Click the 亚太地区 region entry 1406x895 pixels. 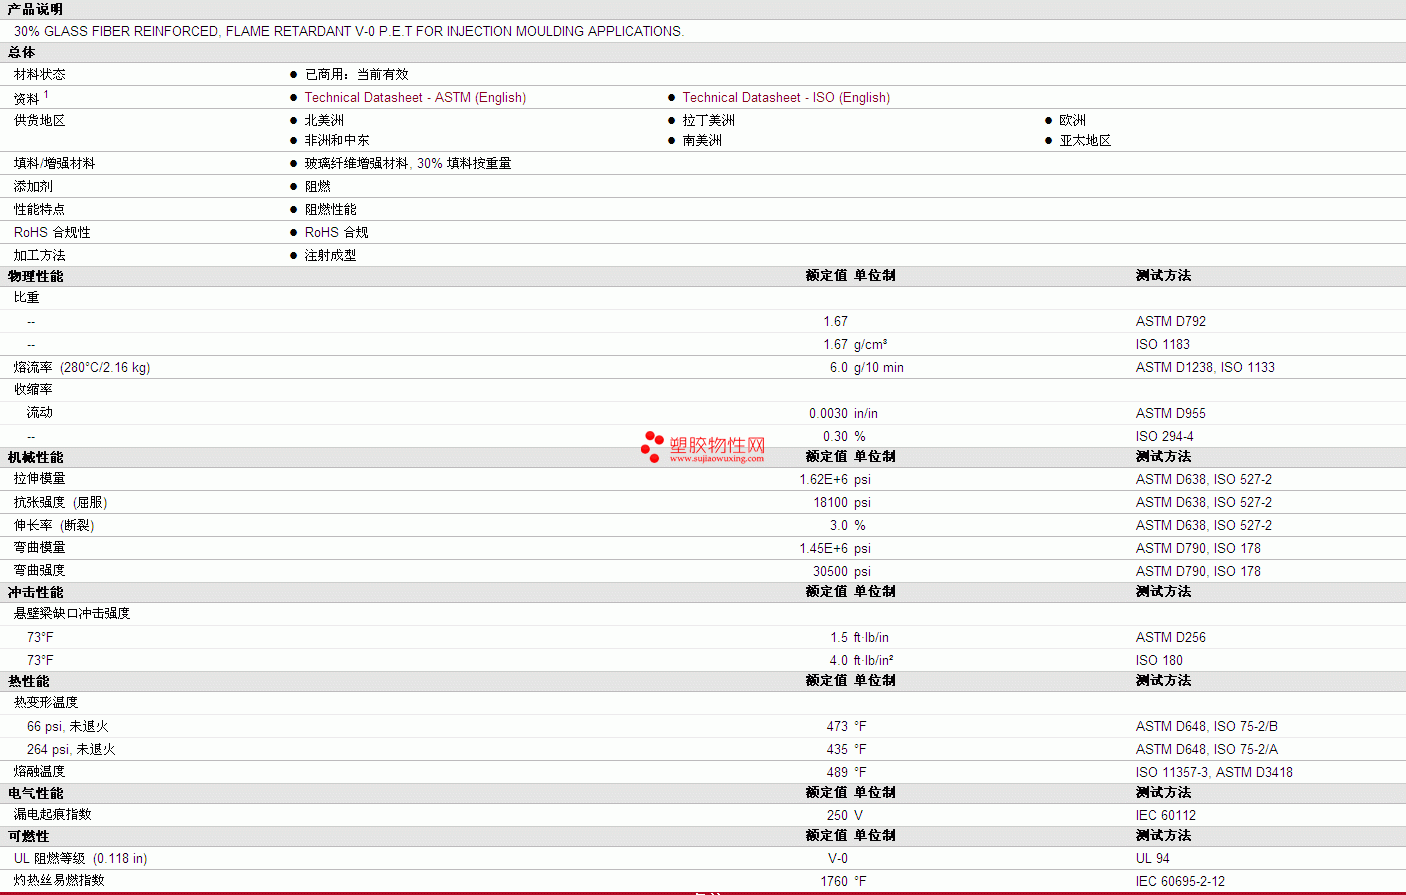click(1085, 140)
